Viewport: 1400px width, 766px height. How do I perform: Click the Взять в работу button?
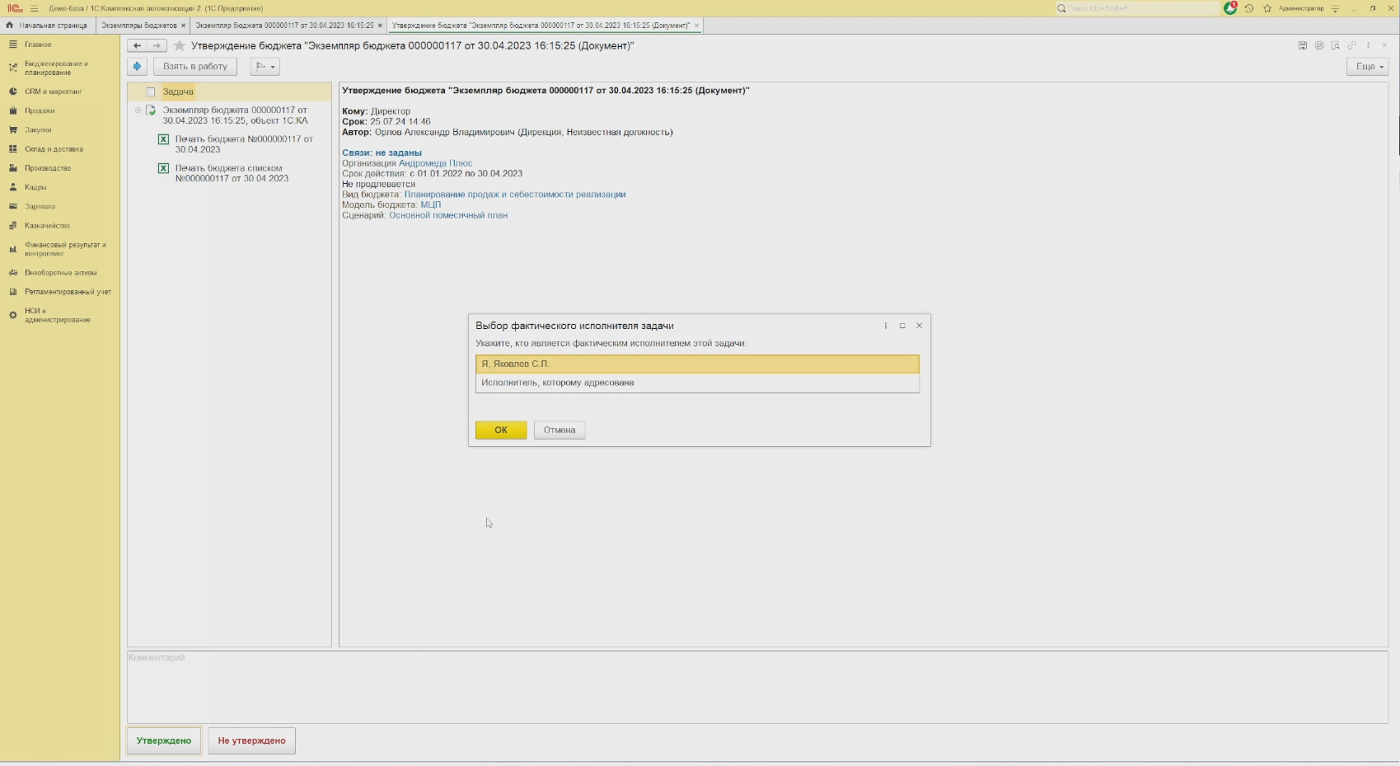[x=195, y=66]
